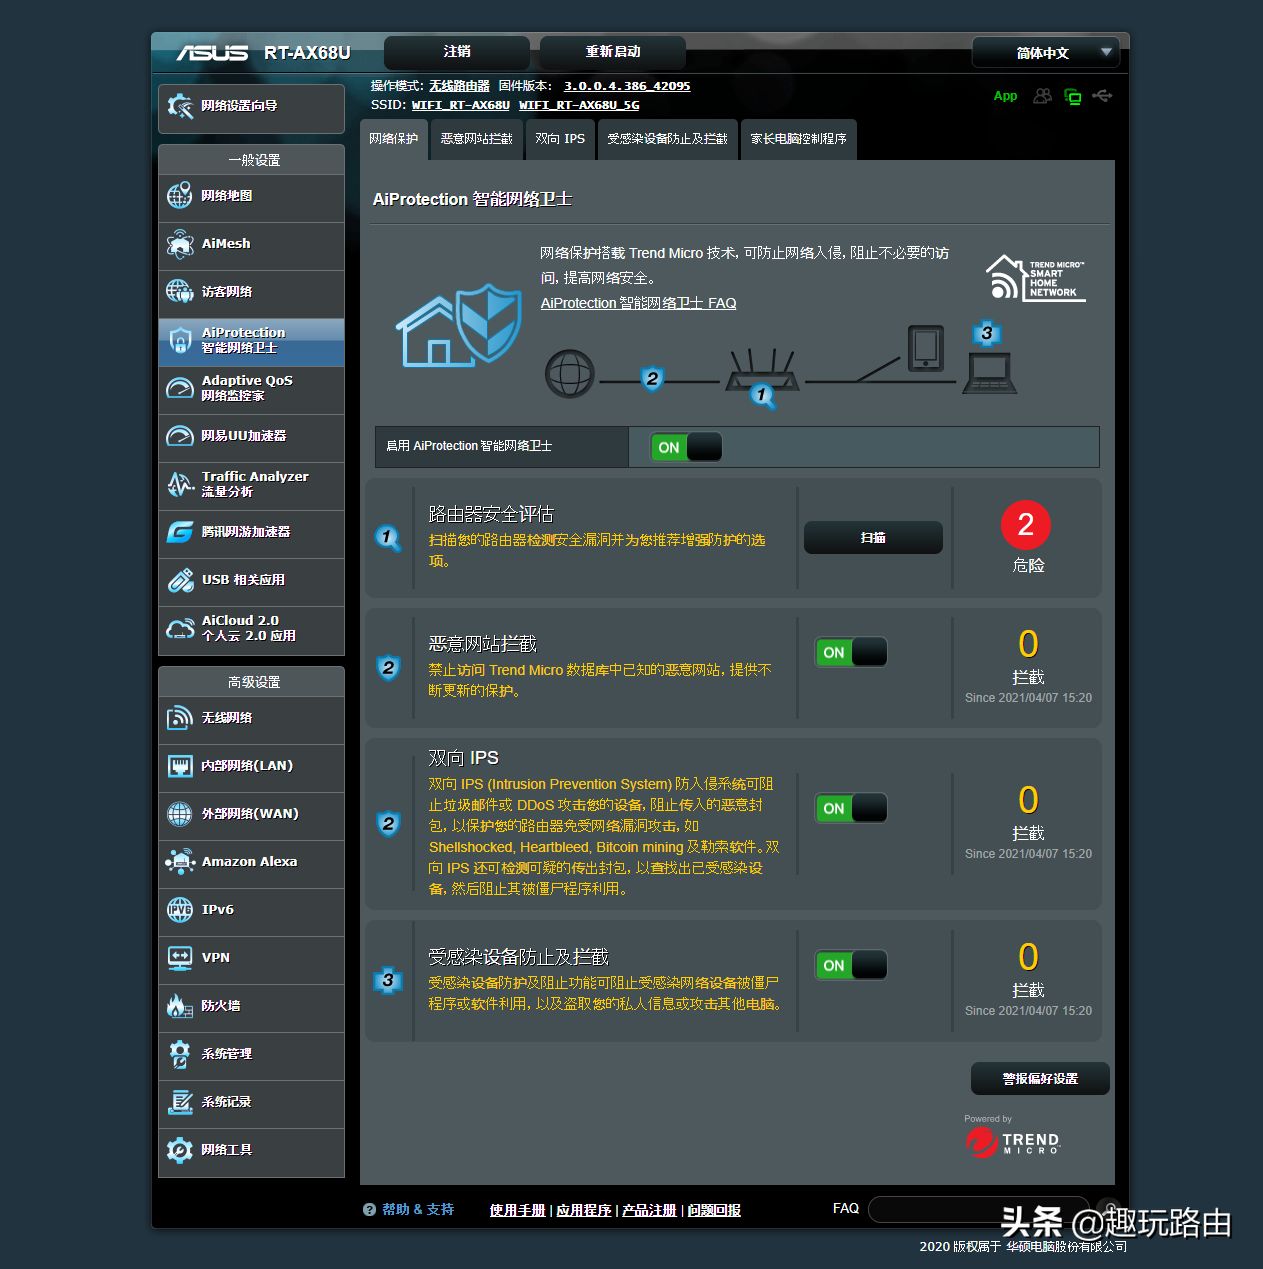Open the firewall flame icon
Image resolution: width=1263 pixels, height=1269 pixels.
[x=180, y=1006]
